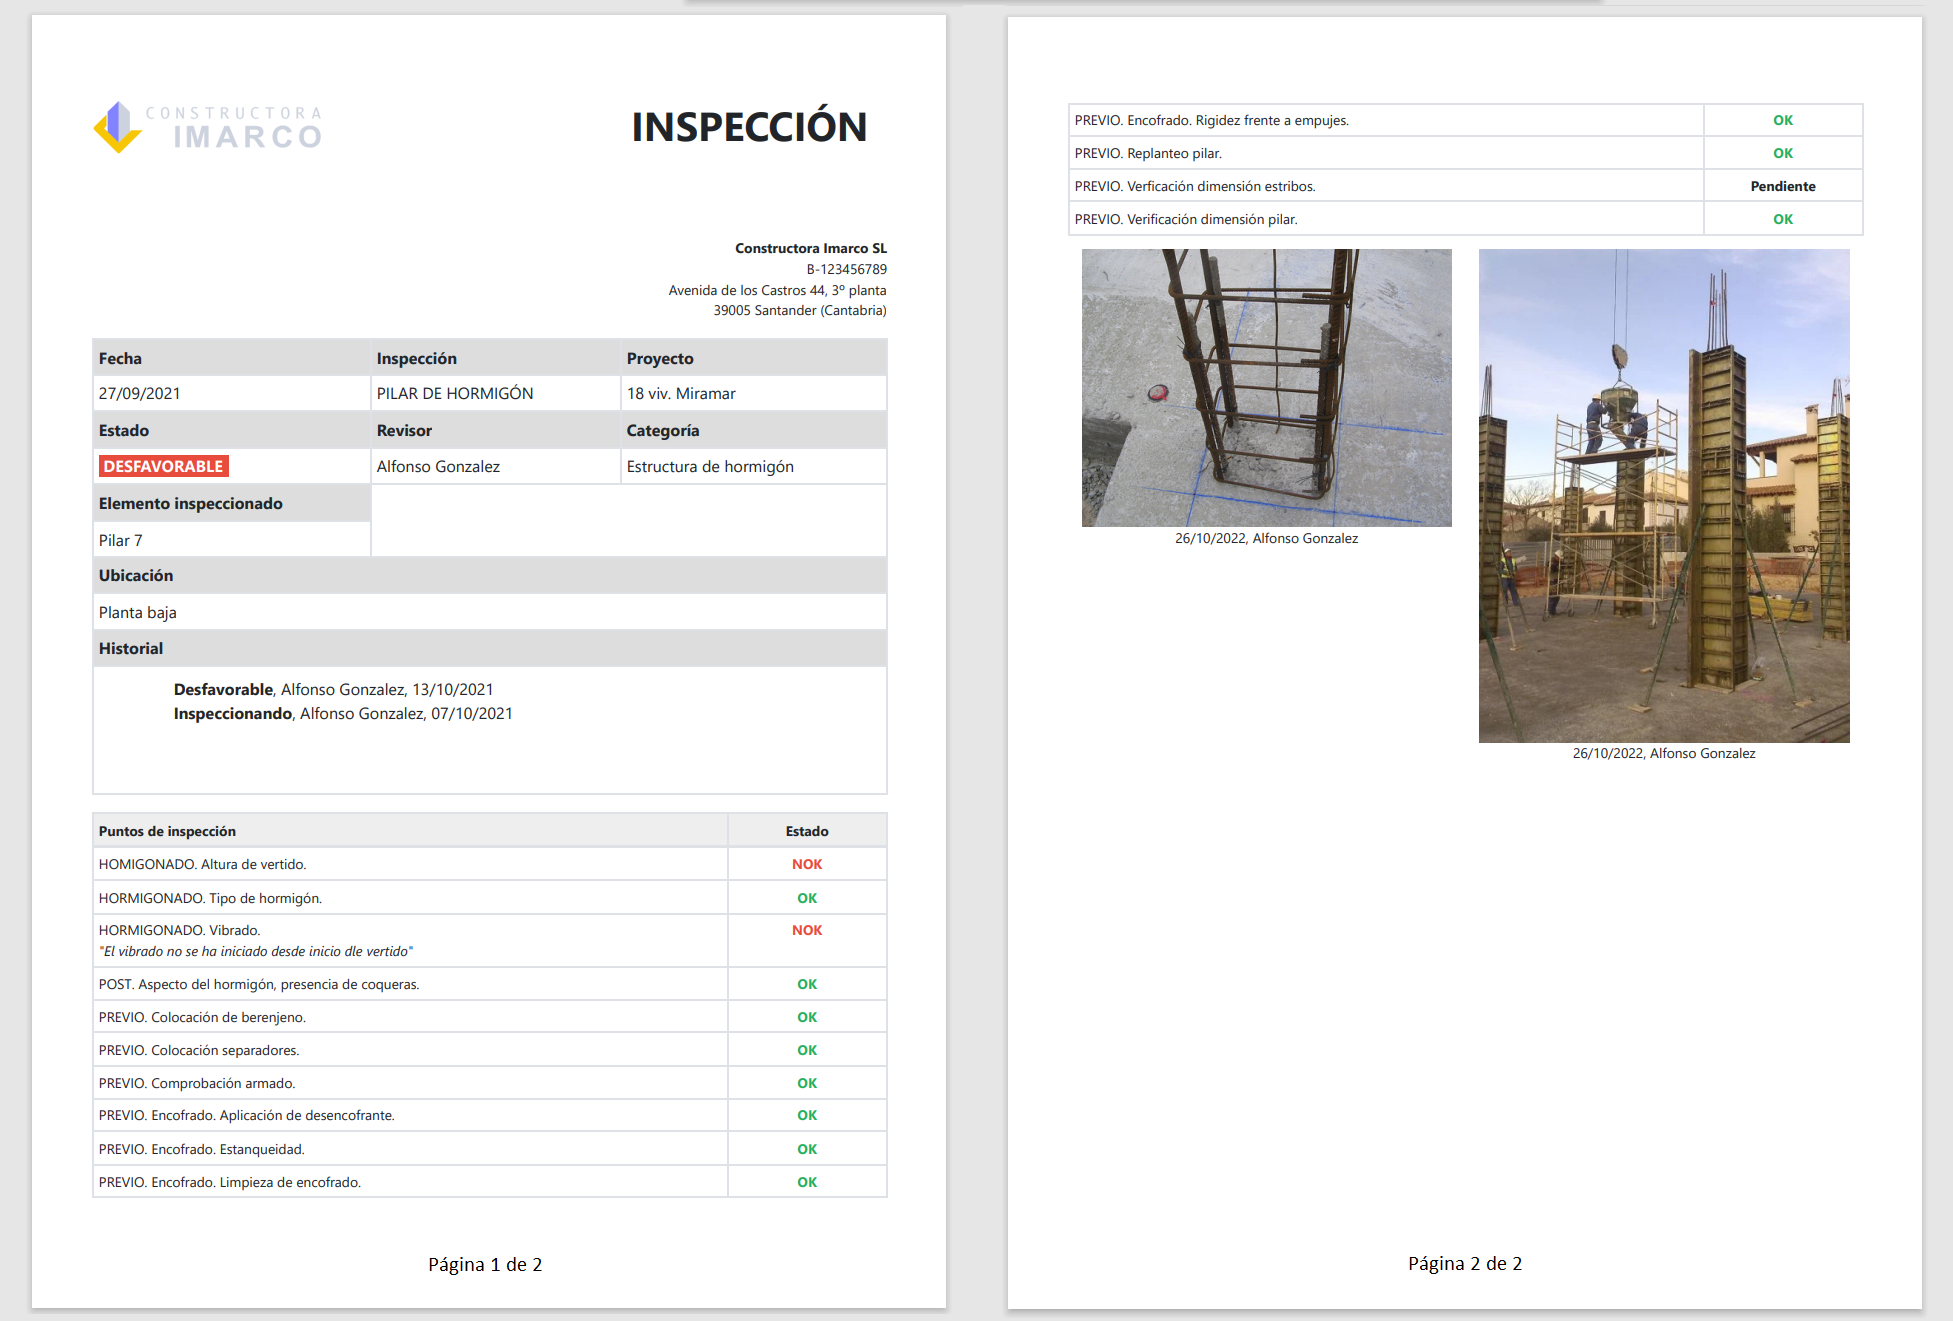The image size is (1953, 1321).
Task: Click the Pendiente status for dimensión estribos
Action: (x=1782, y=186)
